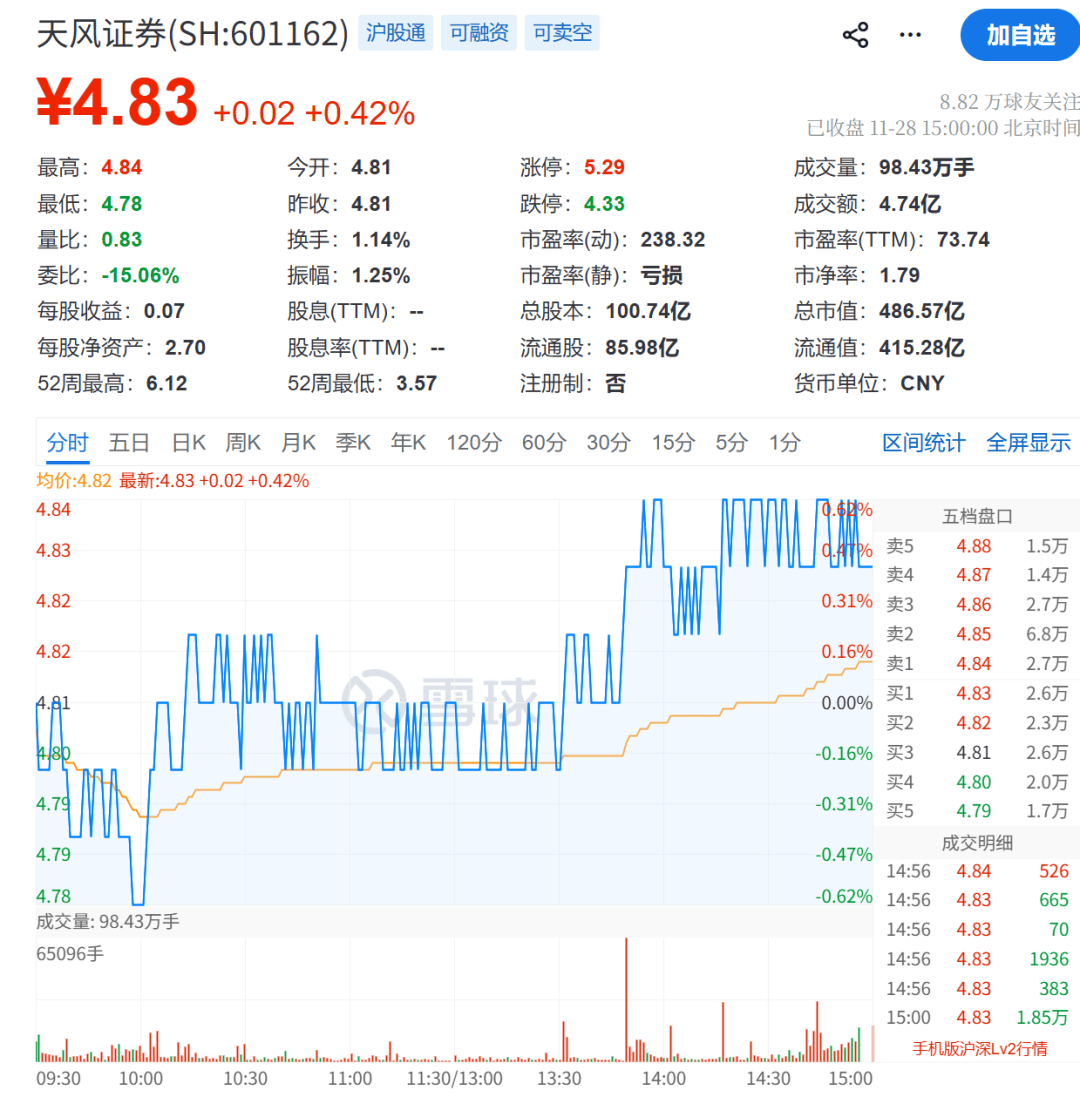The height and width of the screenshot is (1097, 1080).
Task: Open the 1分 chart view
Action: point(784,442)
